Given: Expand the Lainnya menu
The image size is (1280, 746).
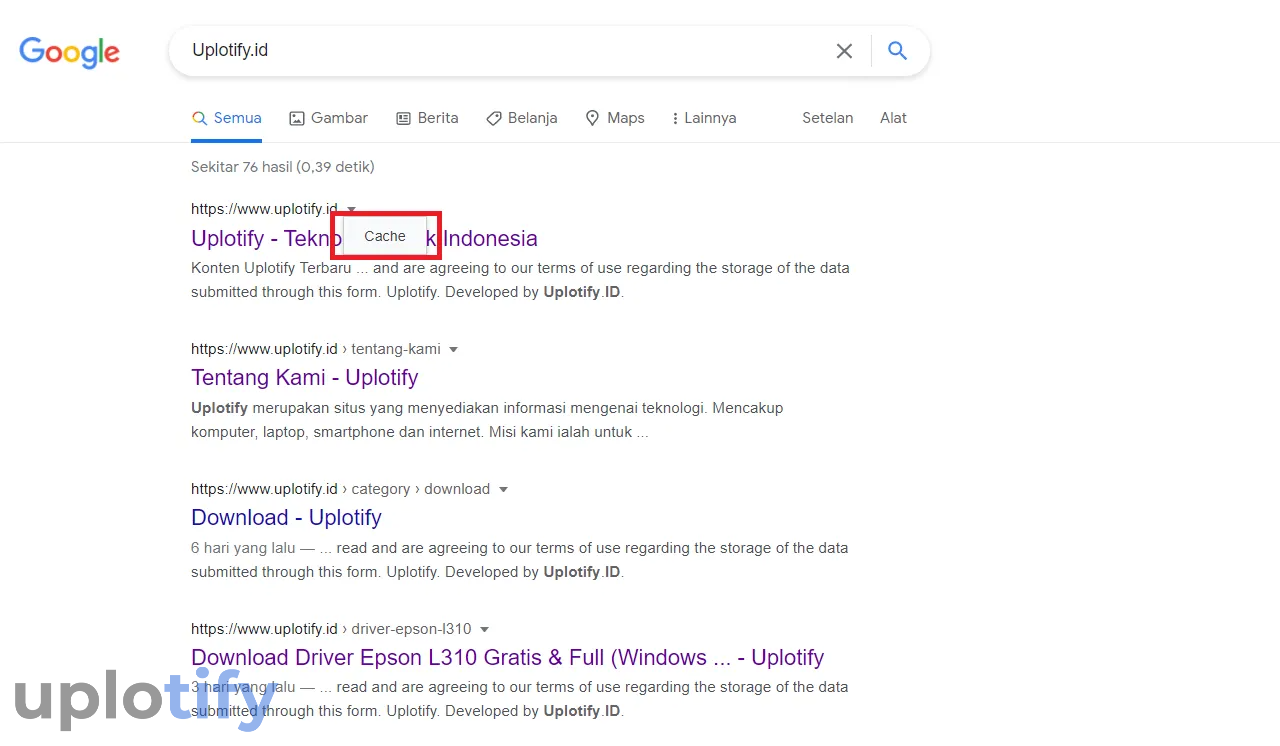Looking at the screenshot, I should 704,118.
